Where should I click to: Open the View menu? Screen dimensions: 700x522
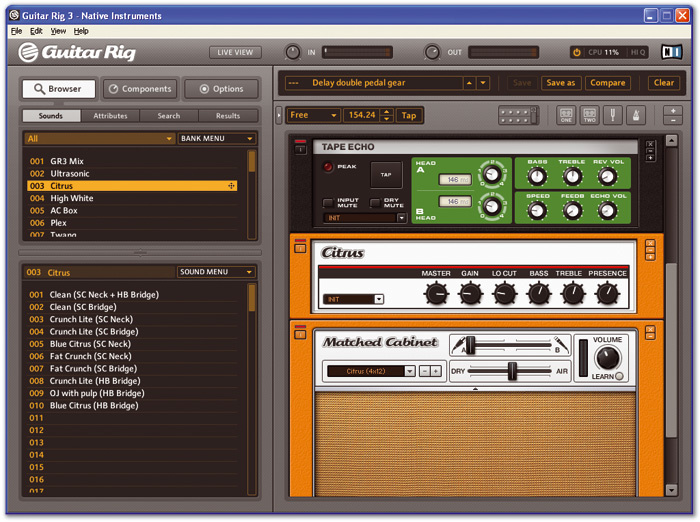pyautogui.click(x=58, y=31)
